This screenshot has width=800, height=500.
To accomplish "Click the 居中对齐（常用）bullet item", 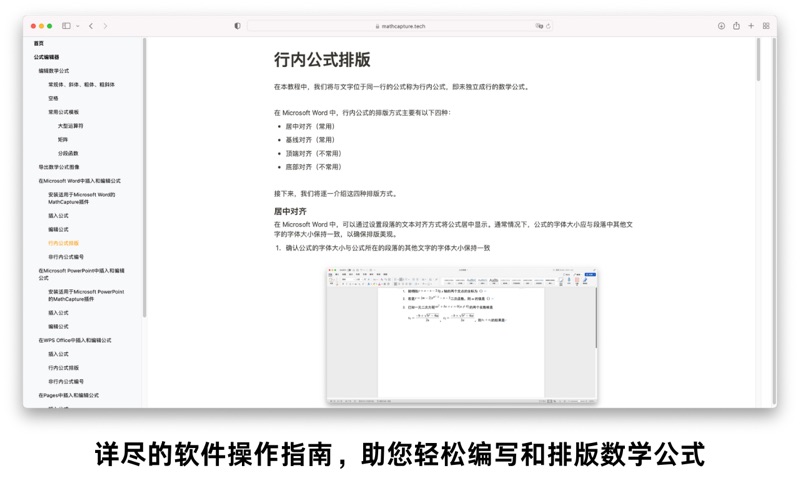I will pos(310,127).
